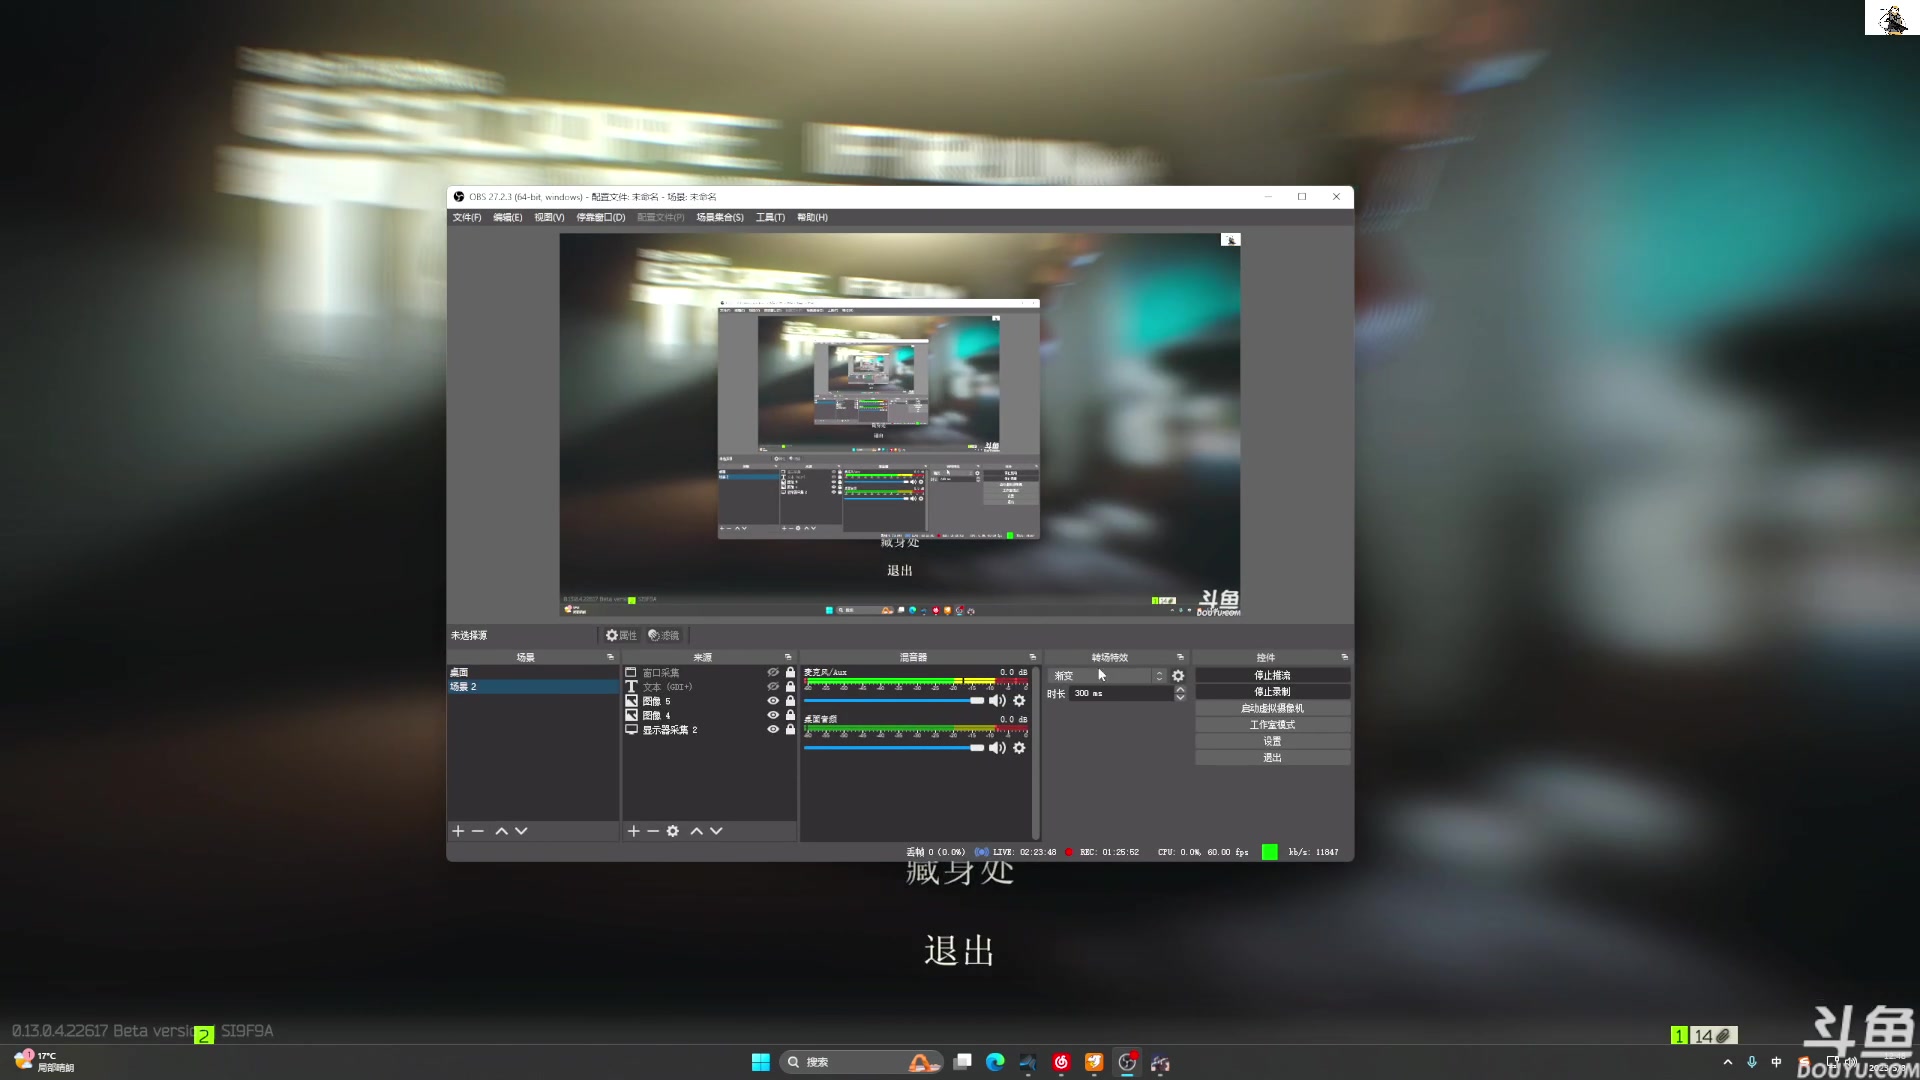
Task: Add a new source with plus icon
Action: (x=633, y=831)
